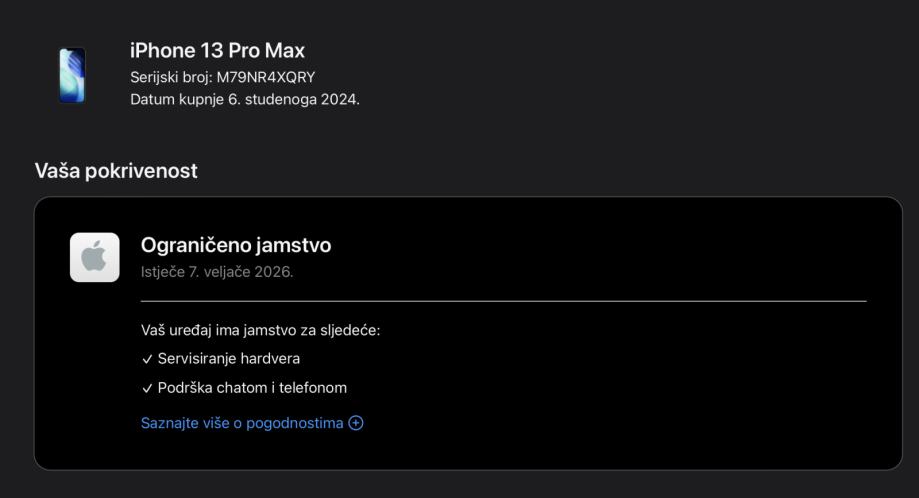The width and height of the screenshot is (919, 498).
Task: Select the iPhone 13 Pro Max title
Action: [217, 50]
